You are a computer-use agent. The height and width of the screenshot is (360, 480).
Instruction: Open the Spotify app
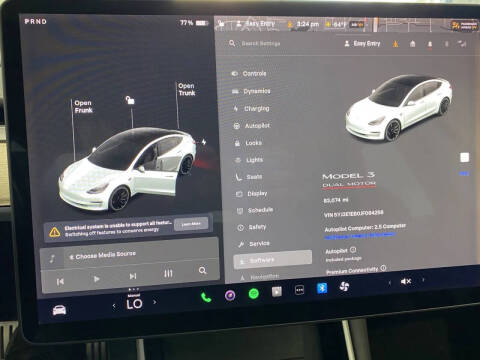pos(254,294)
